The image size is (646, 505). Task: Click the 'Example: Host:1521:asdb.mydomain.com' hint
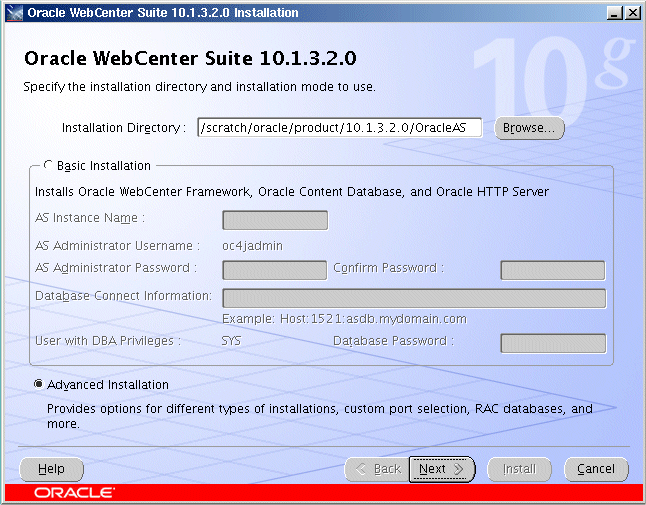344,319
